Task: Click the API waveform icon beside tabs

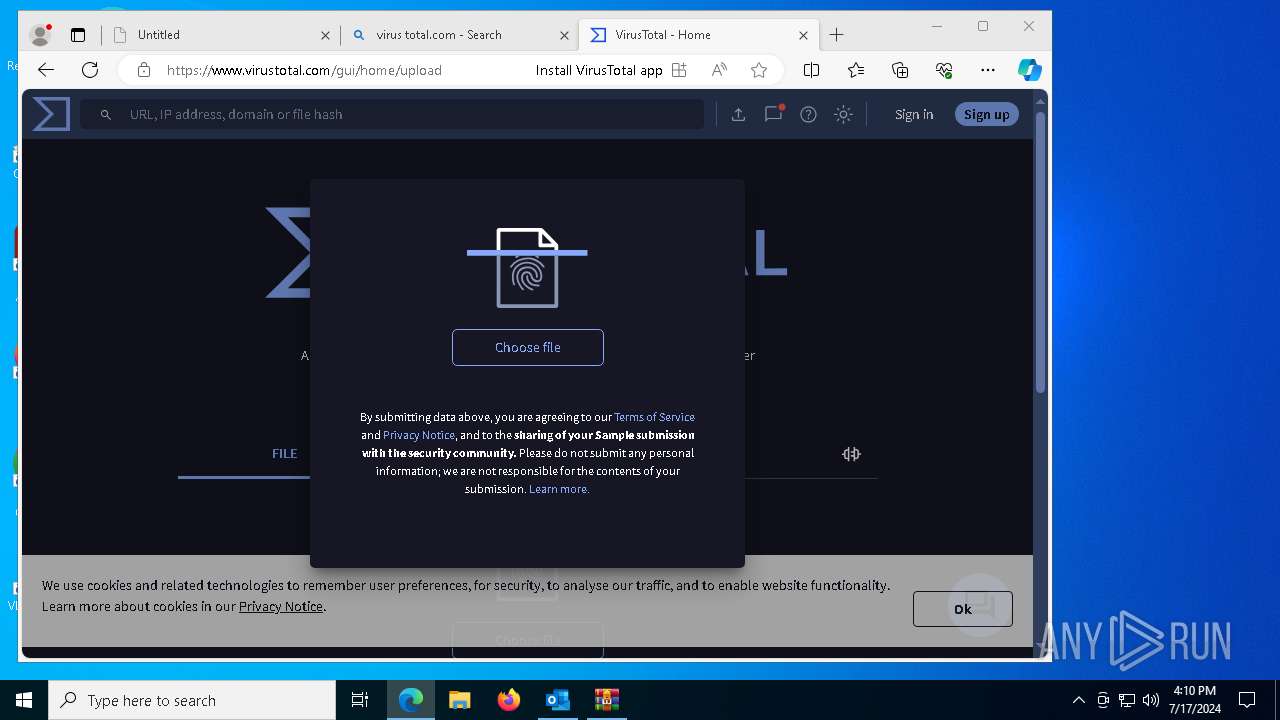Action: 851,454
